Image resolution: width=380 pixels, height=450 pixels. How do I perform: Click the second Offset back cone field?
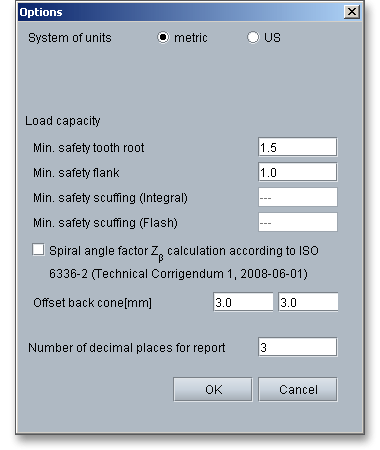[x=308, y=302]
